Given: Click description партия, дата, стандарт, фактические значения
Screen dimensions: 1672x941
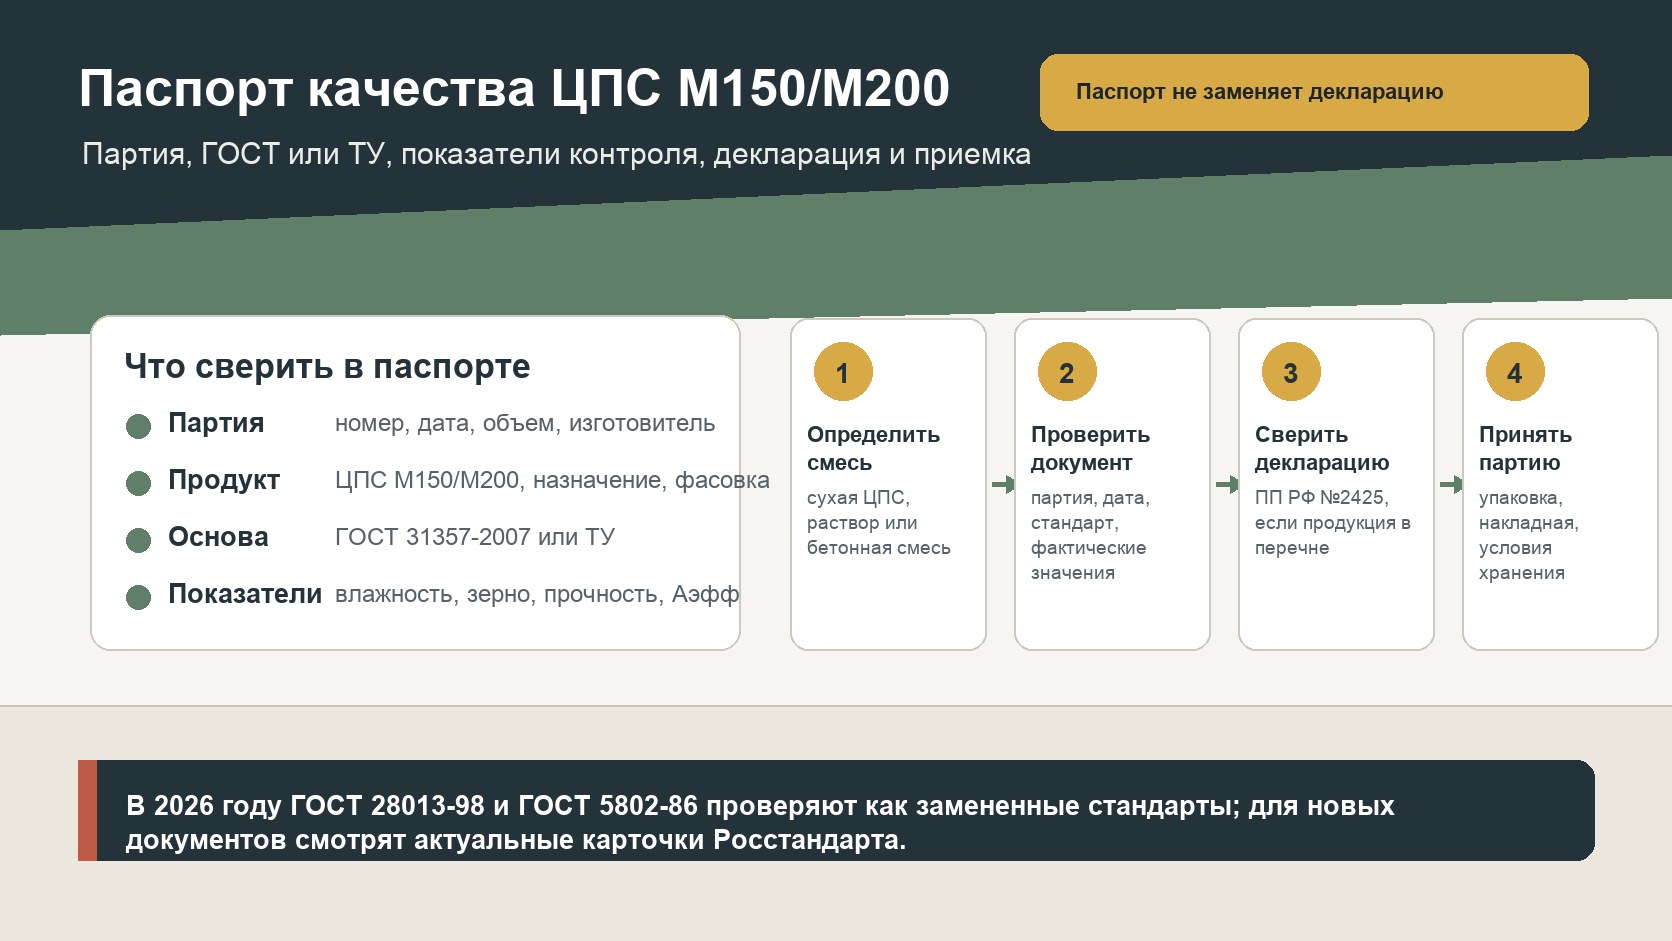Looking at the screenshot, I should pos(1090,535).
